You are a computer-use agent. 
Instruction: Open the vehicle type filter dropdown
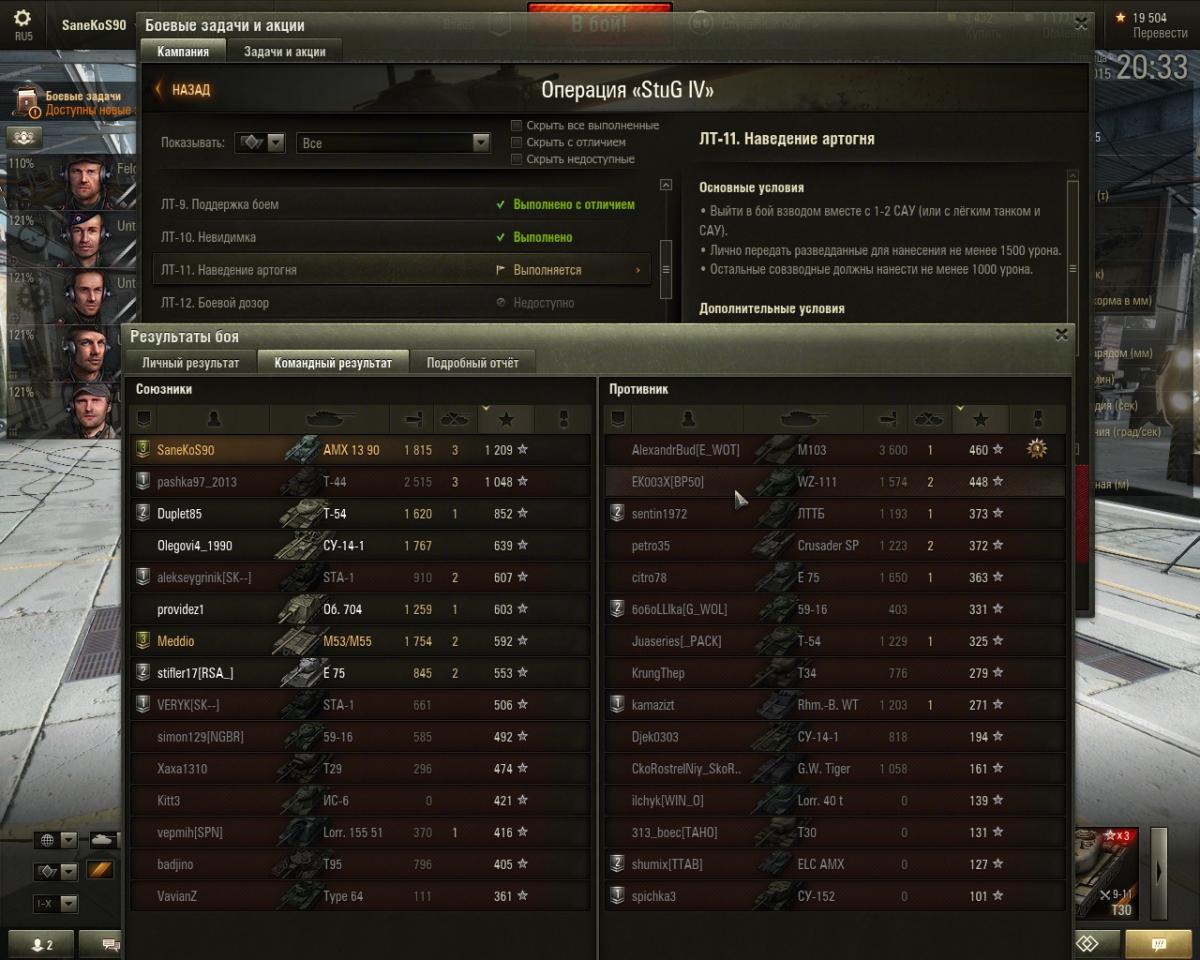point(260,143)
